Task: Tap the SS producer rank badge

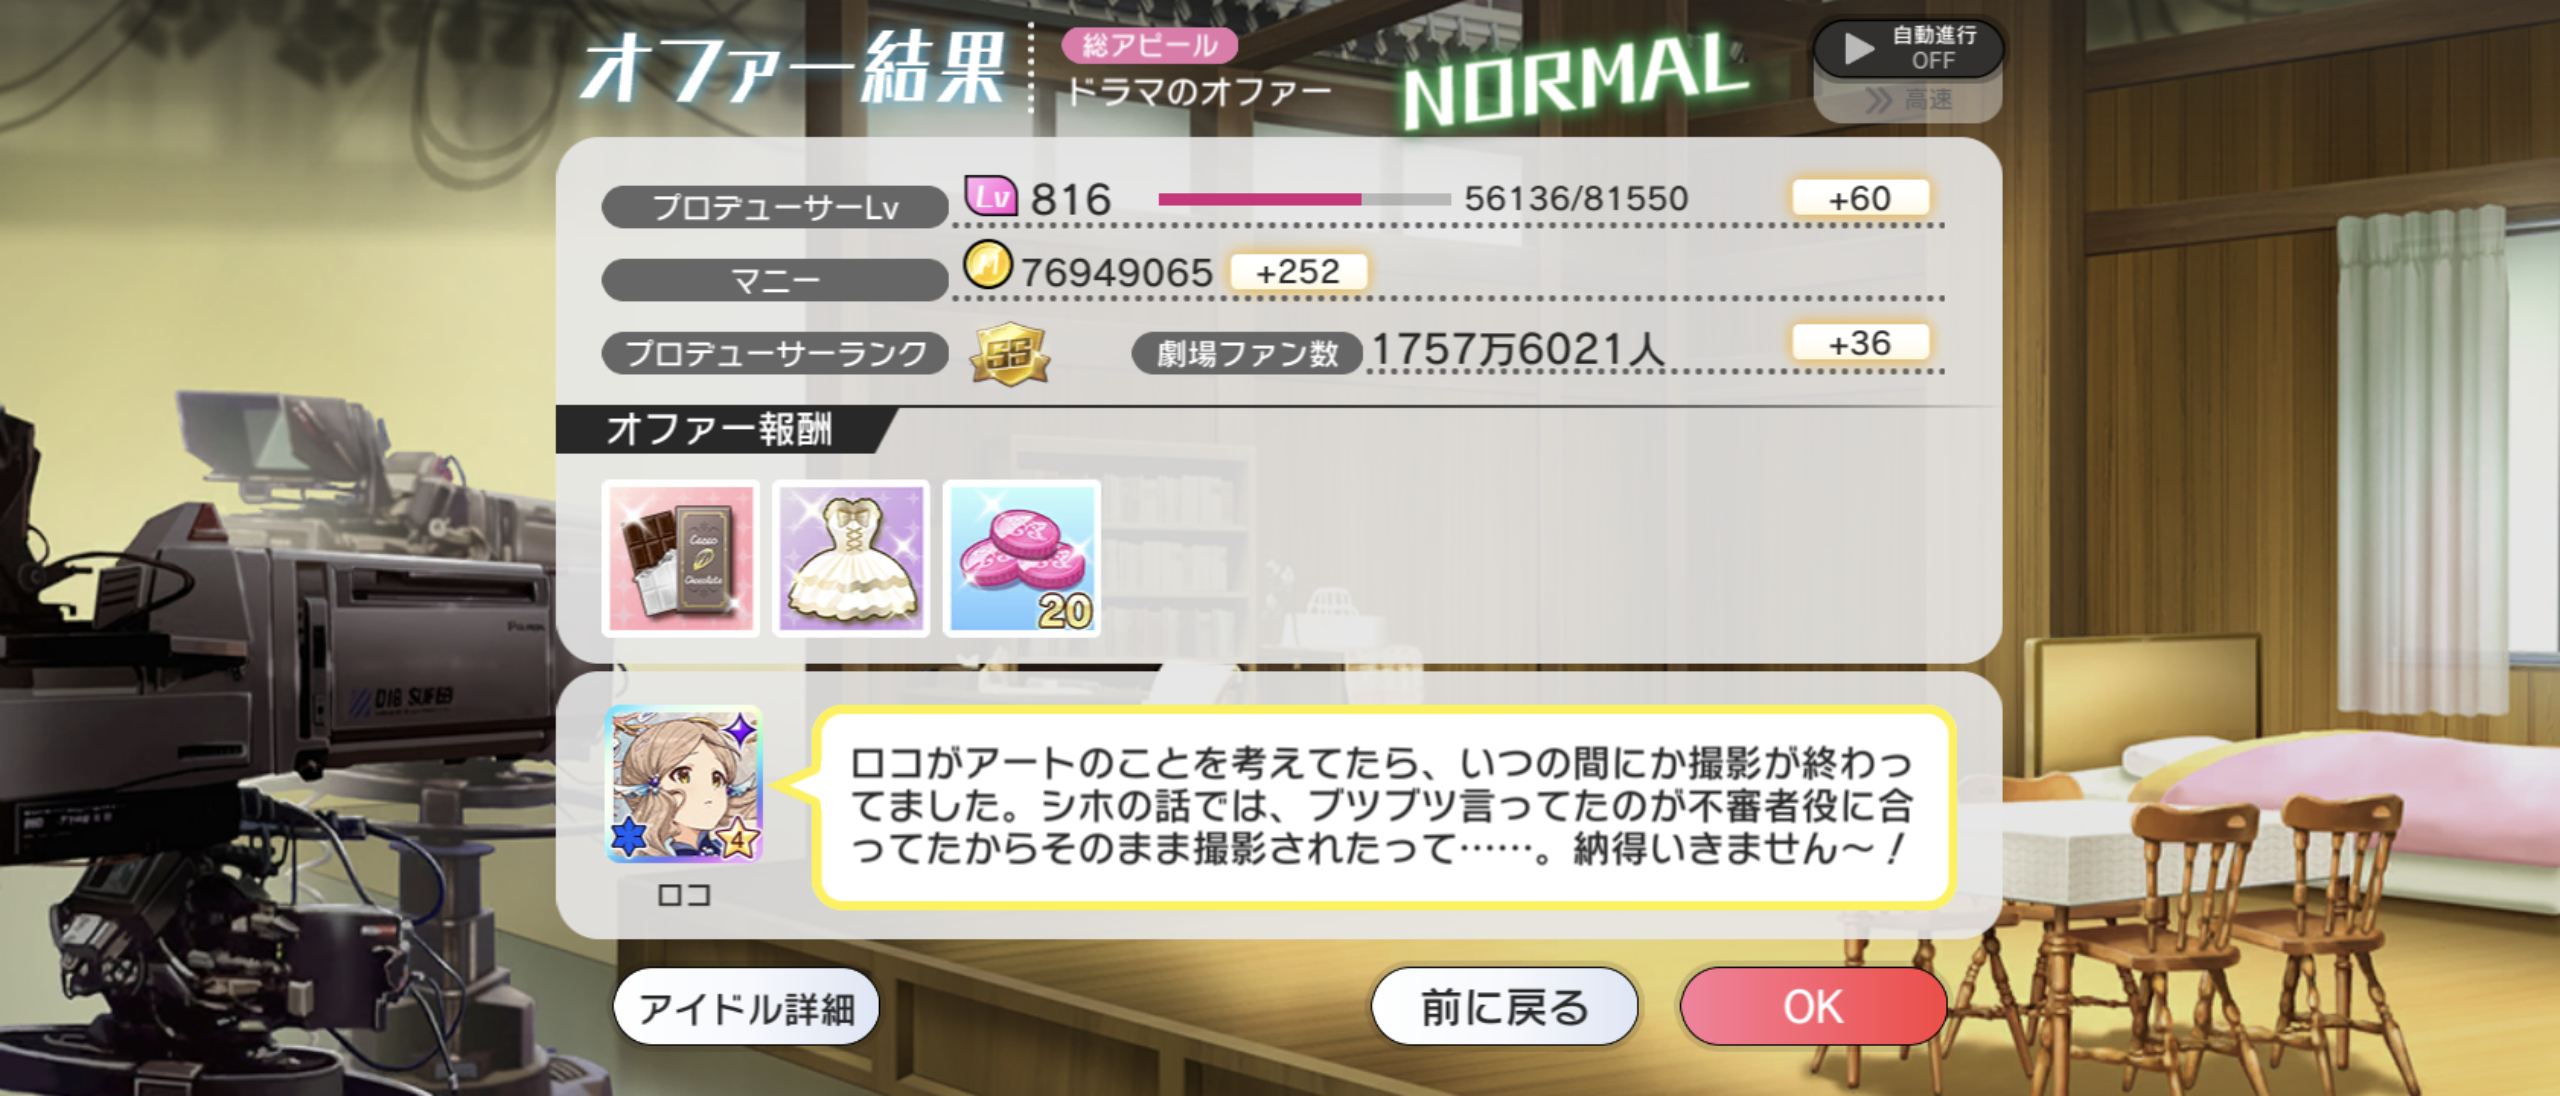Action: tap(1009, 354)
